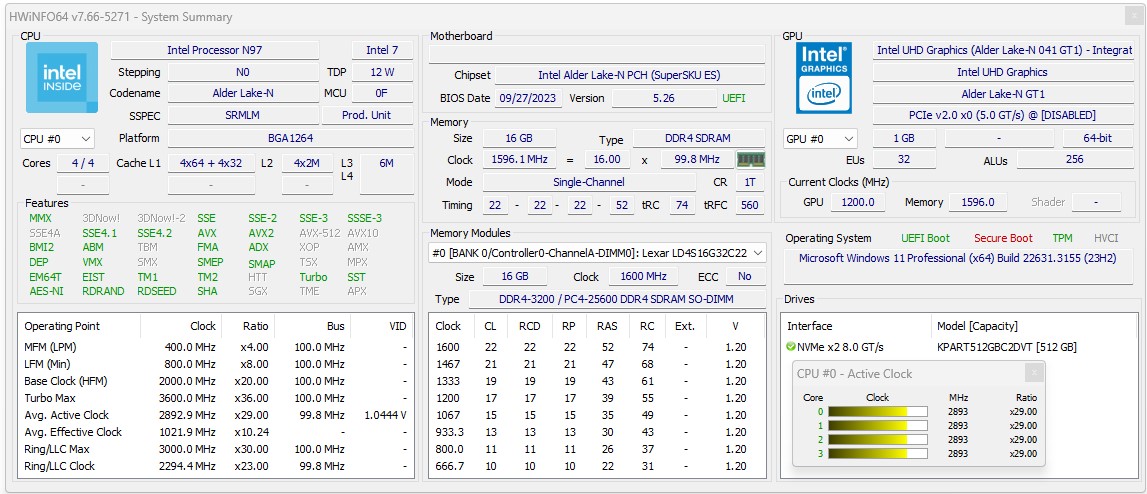Click the PCIe v2.0 x0 DISABLED field
The image size is (1147, 494).
point(1002,115)
